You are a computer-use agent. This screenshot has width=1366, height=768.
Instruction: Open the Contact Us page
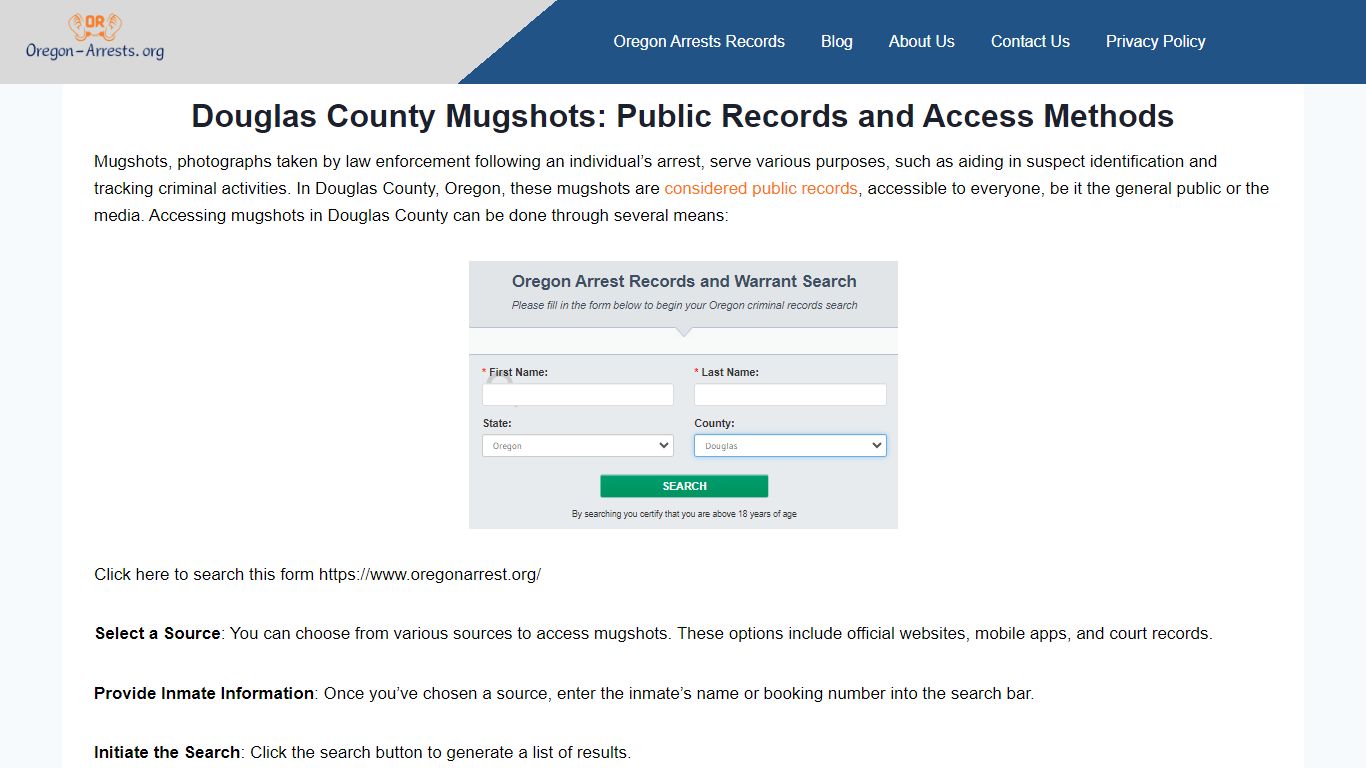coord(1030,41)
